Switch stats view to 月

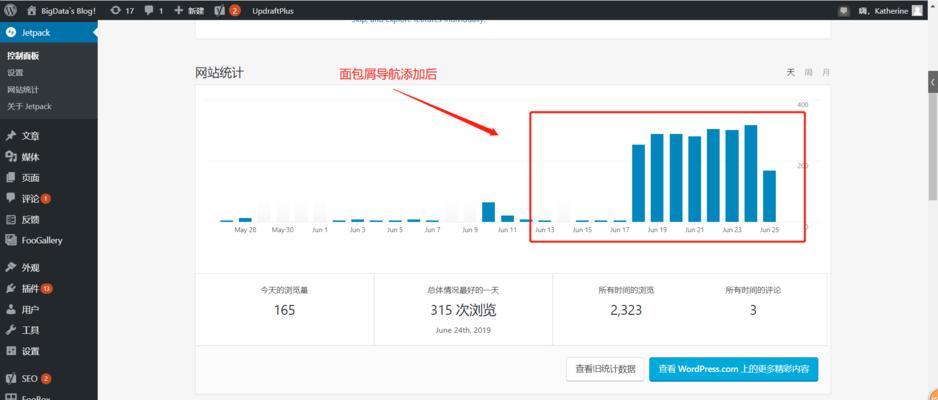tap(826, 72)
